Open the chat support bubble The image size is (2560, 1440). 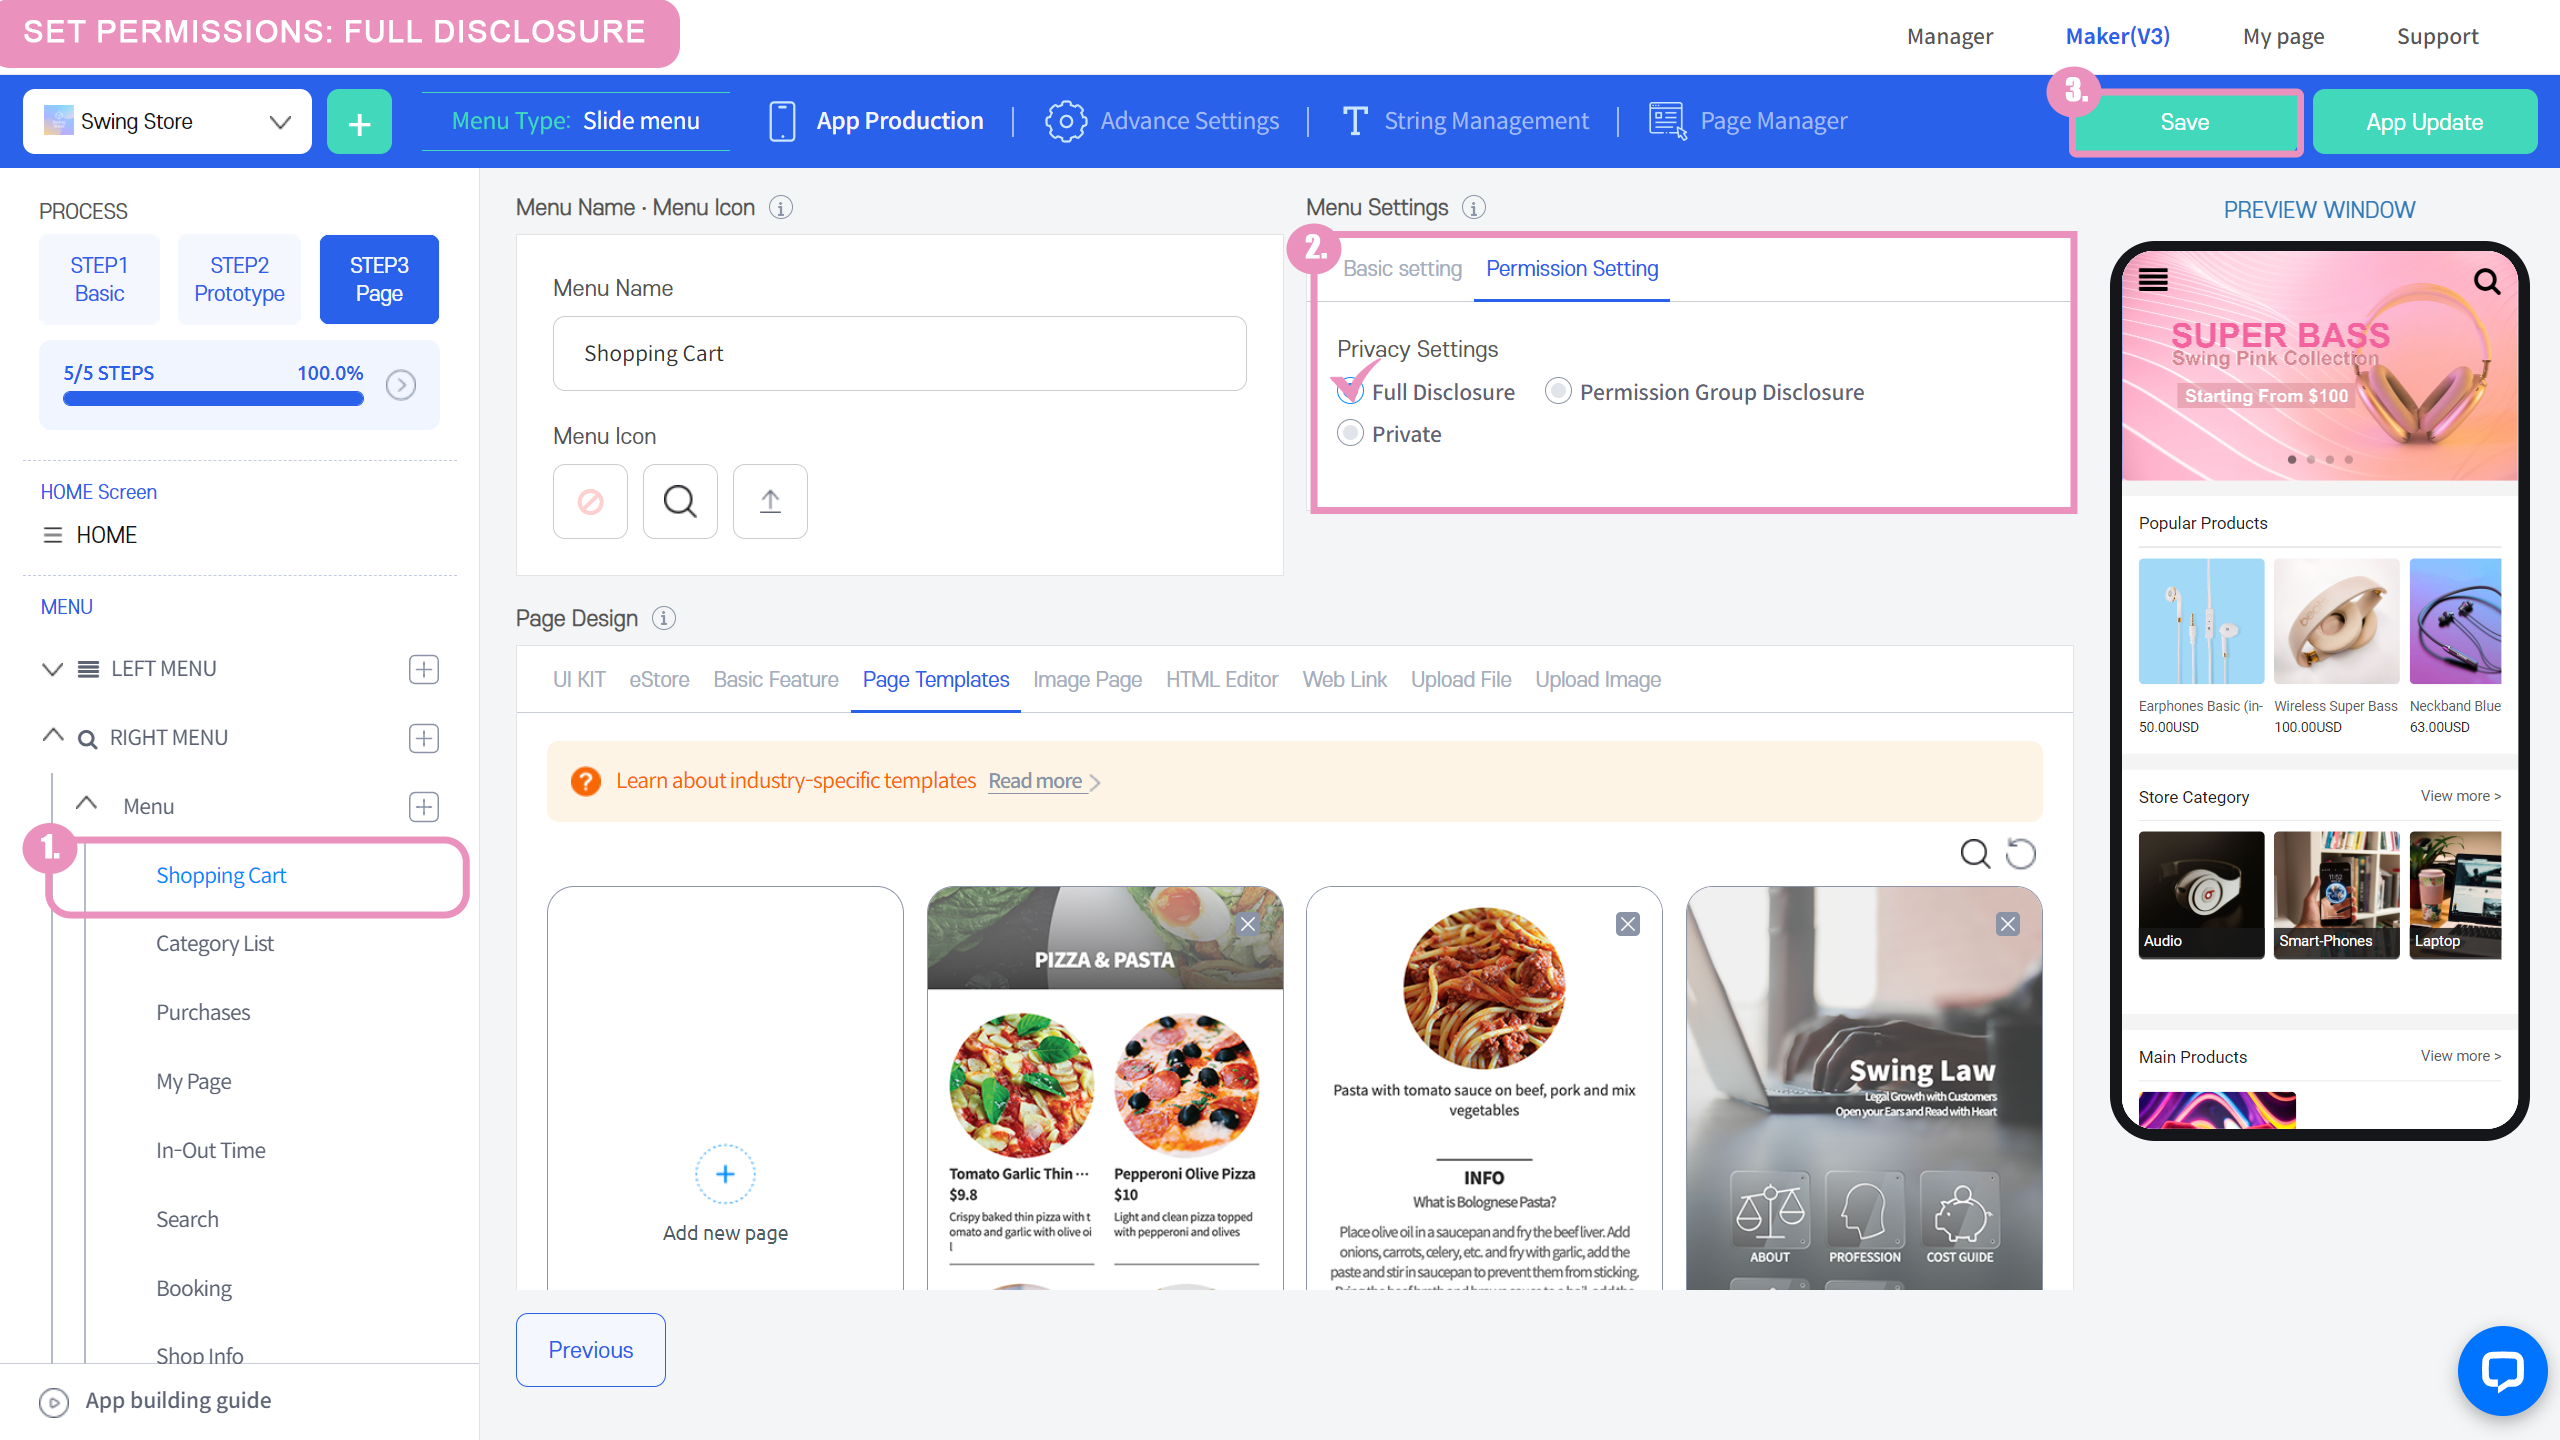tap(2501, 1371)
